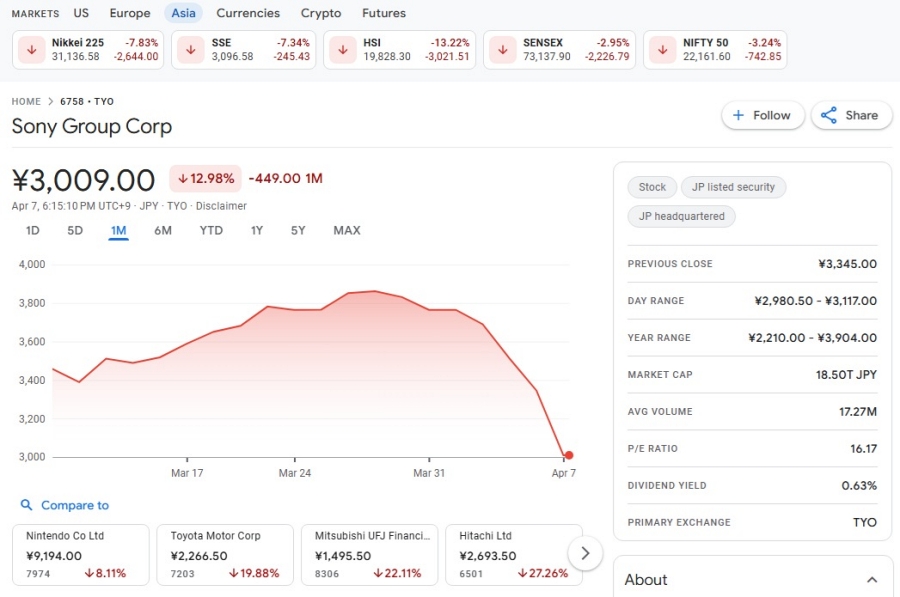Click the SSE down-arrow icon
The image size is (900, 597).
191,50
